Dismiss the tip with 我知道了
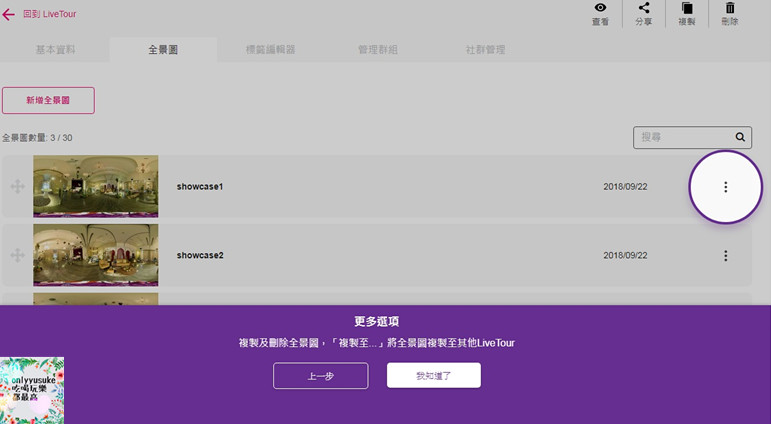The width and height of the screenshot is (771, 424). [434, 376]
